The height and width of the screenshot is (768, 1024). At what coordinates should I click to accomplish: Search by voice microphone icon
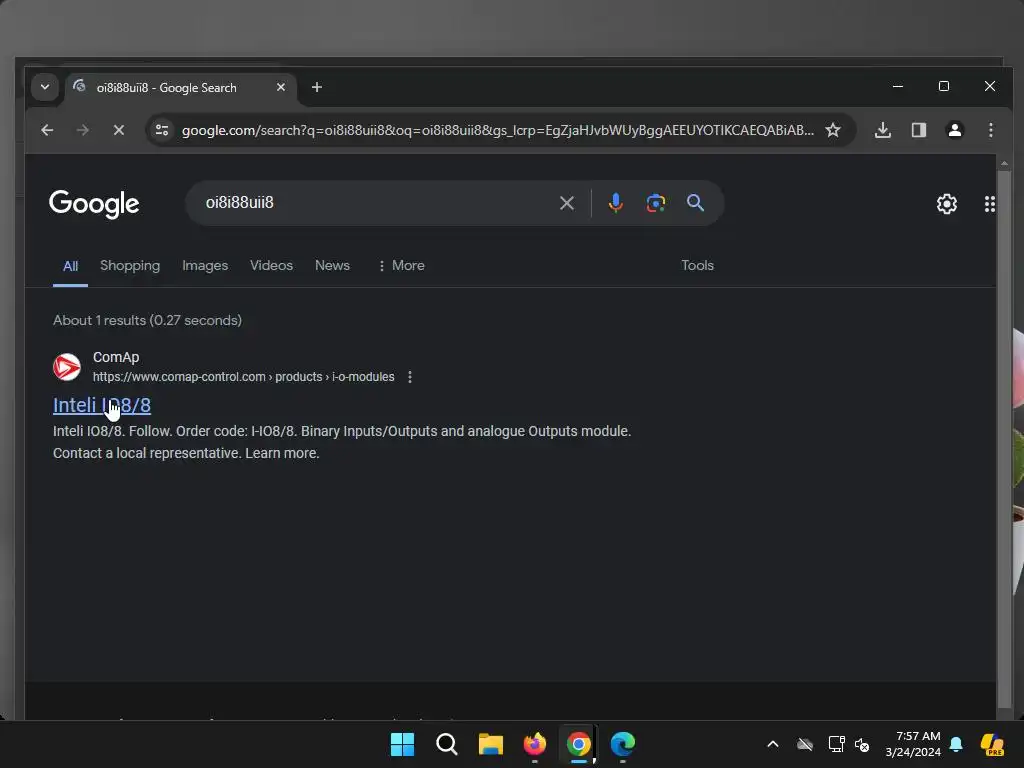pyautogui.click(x=615, y=203)
